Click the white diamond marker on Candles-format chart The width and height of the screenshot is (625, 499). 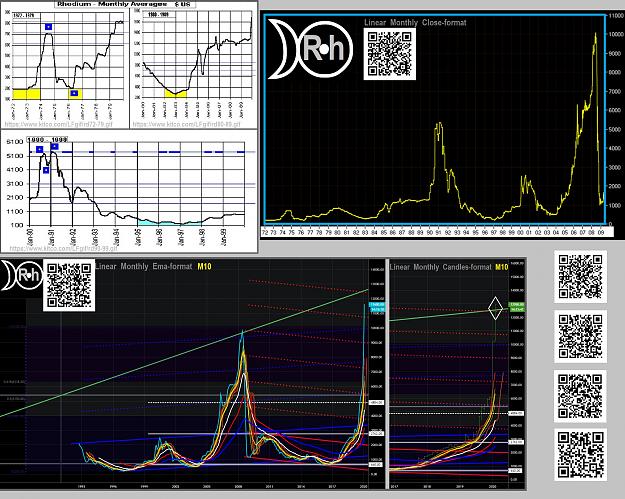[495, 308]
